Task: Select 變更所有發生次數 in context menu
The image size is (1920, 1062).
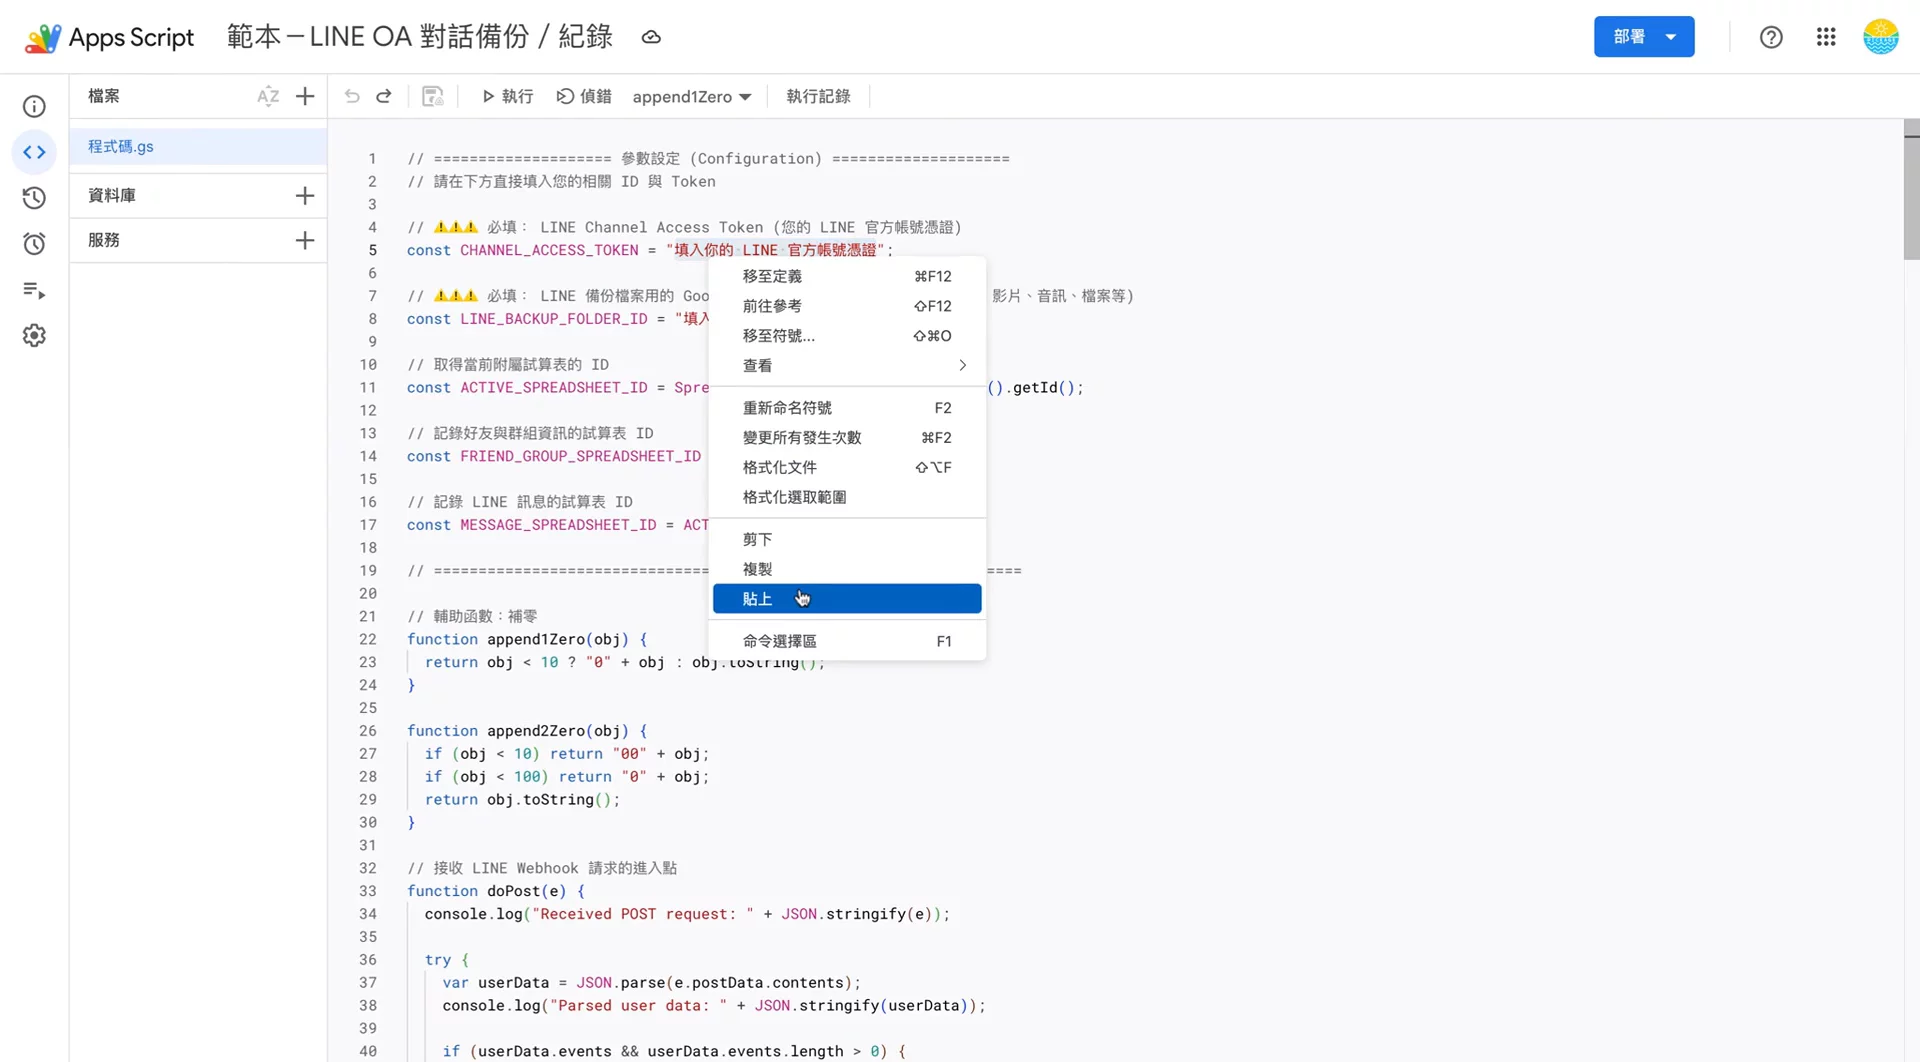Action: click(x=847, y=438)
